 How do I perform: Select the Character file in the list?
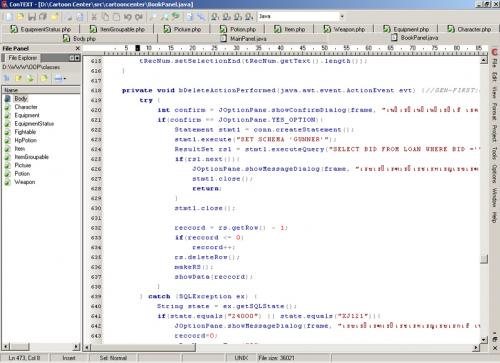26,107
